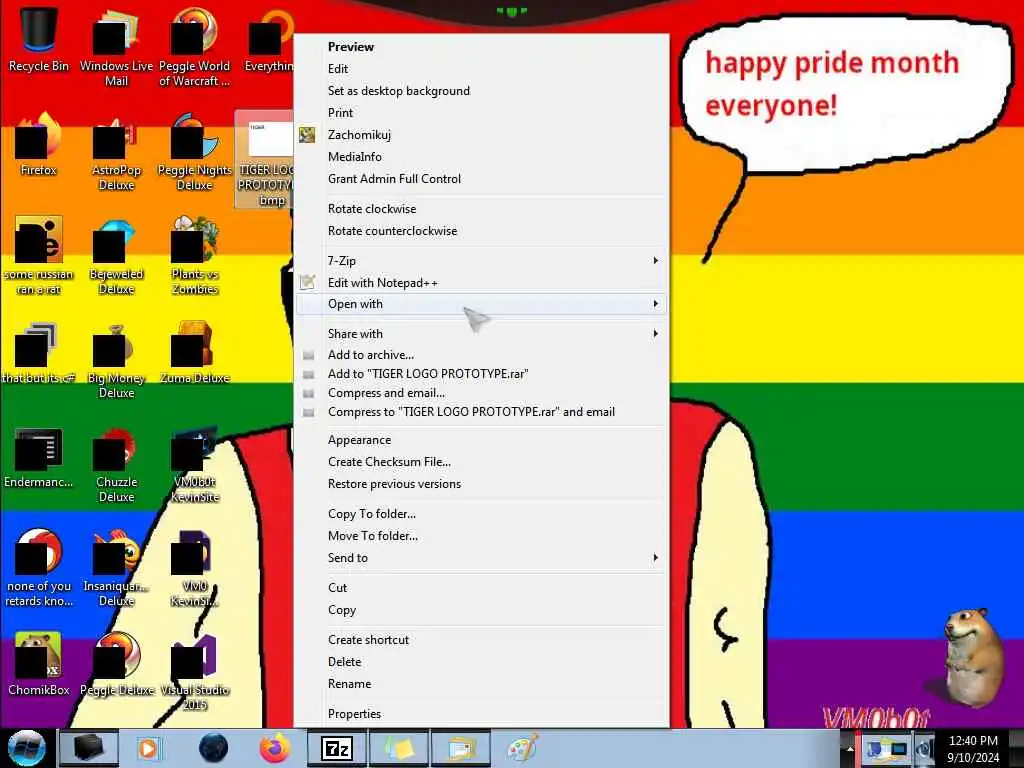
Task: Select Big Money Deluxe desktop icon
Action: pos(116,360)
